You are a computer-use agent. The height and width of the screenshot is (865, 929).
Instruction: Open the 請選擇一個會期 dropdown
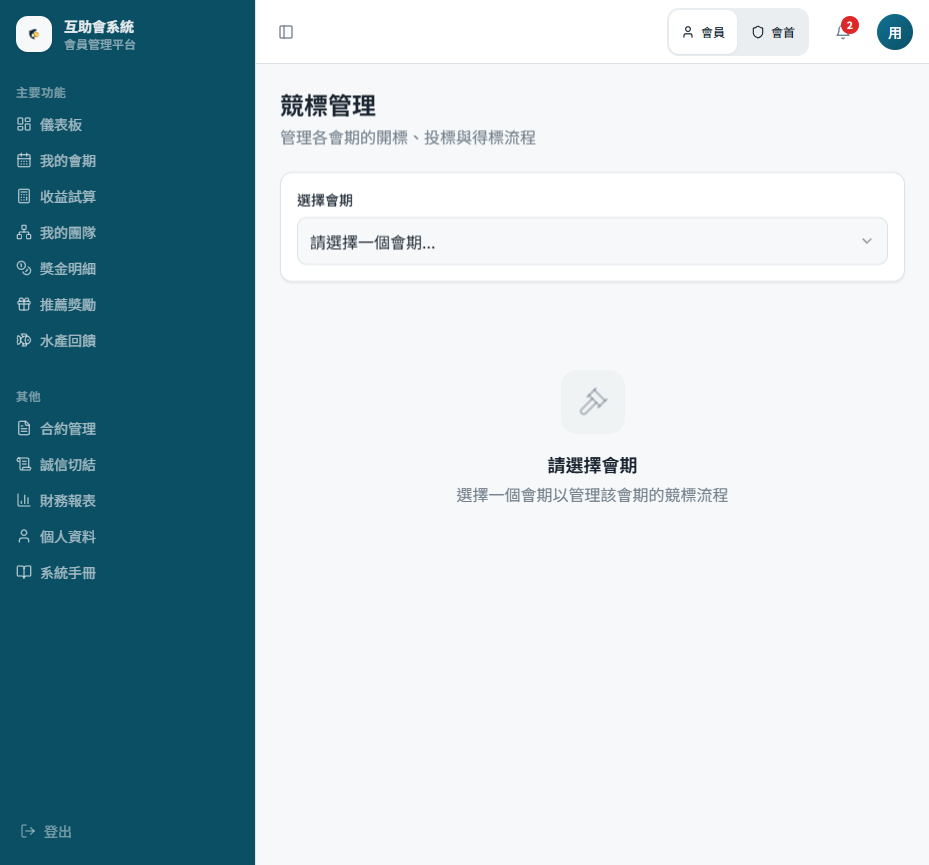(x=592, y=241)
